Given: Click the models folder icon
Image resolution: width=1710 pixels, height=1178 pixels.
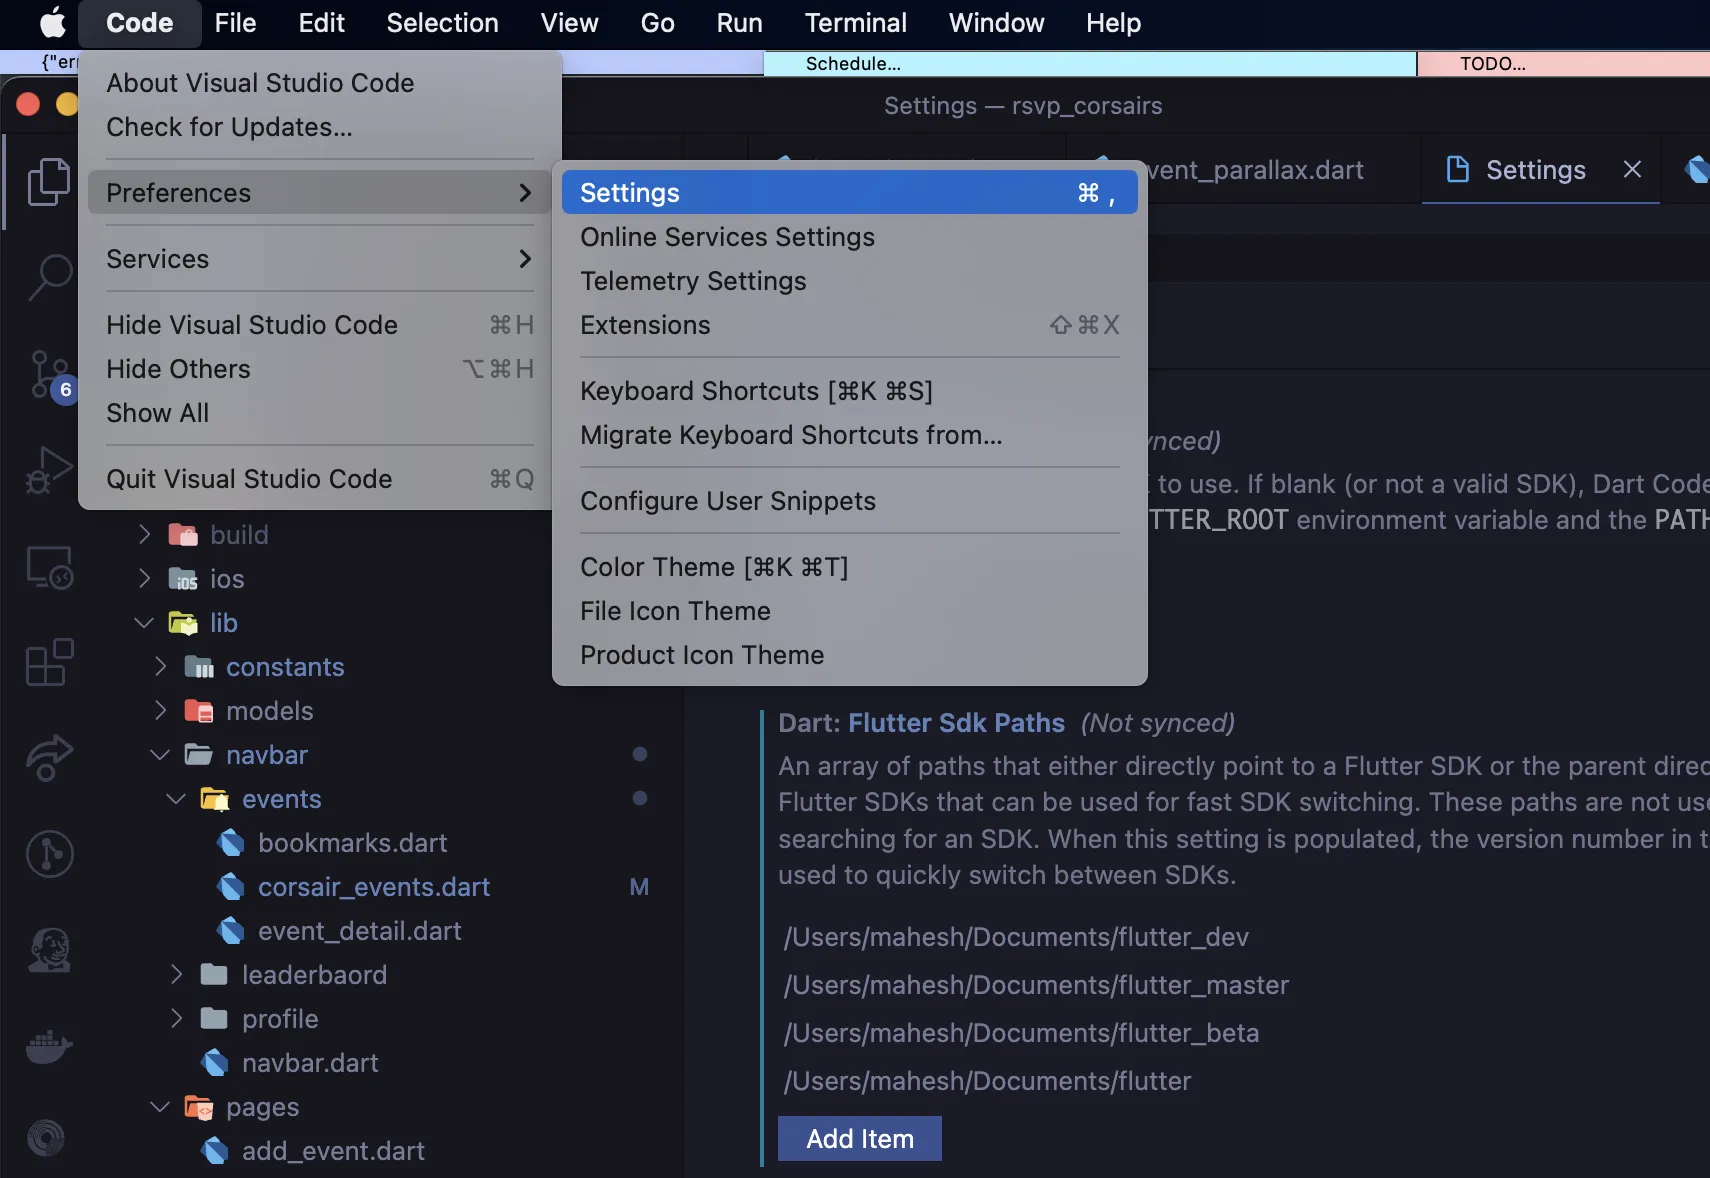Looking at the screenshot, I should 199,711.
